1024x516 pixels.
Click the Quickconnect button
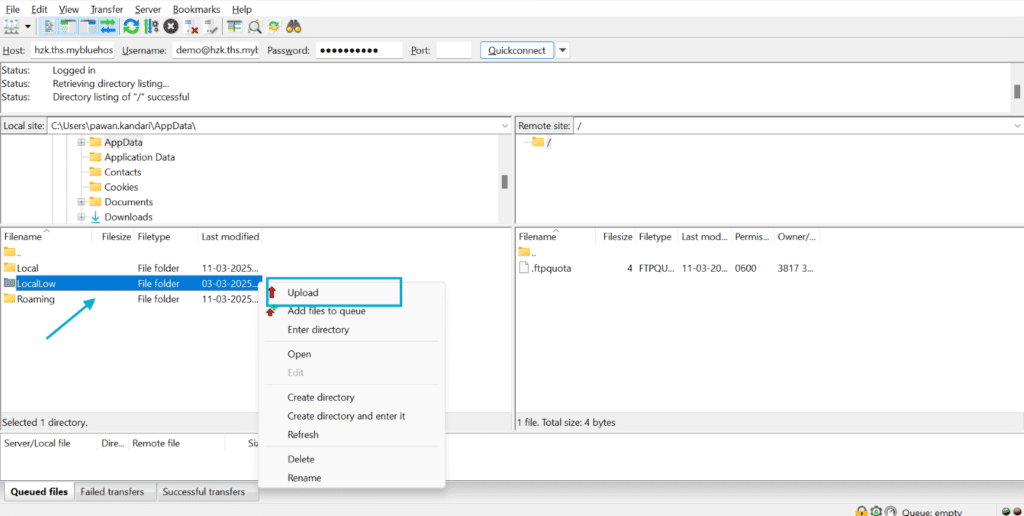coord(517,50)
